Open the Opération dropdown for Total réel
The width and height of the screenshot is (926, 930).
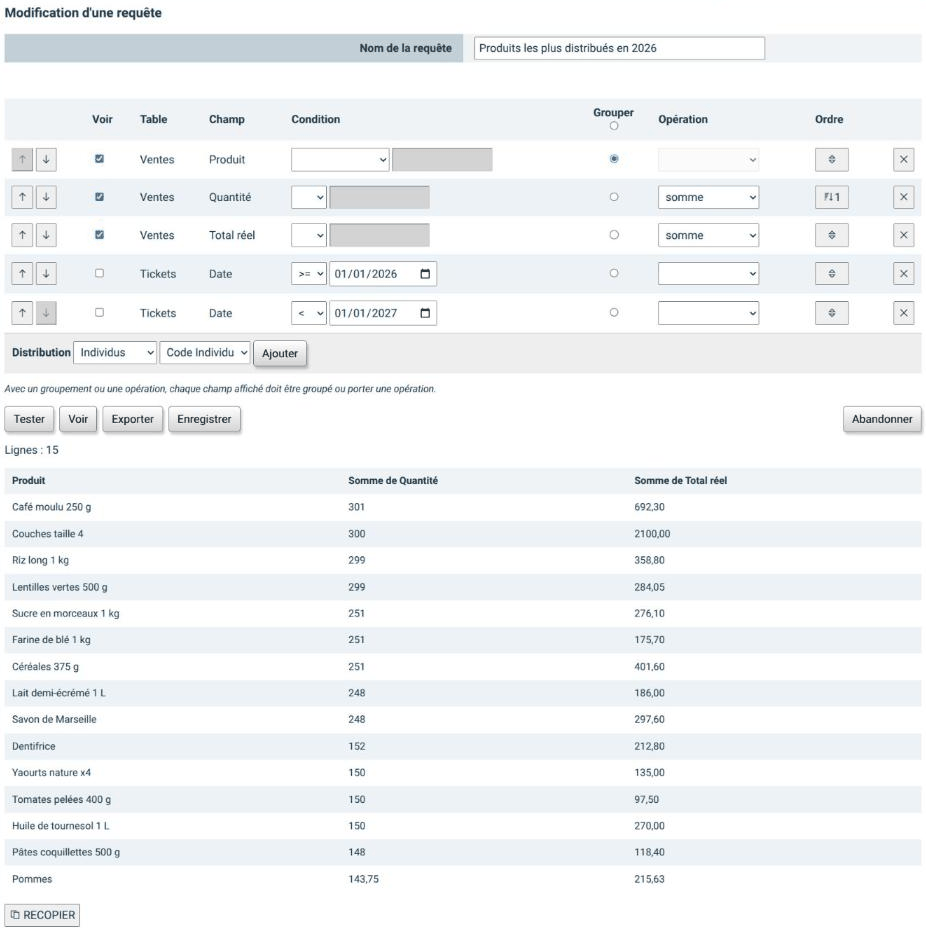708,235
